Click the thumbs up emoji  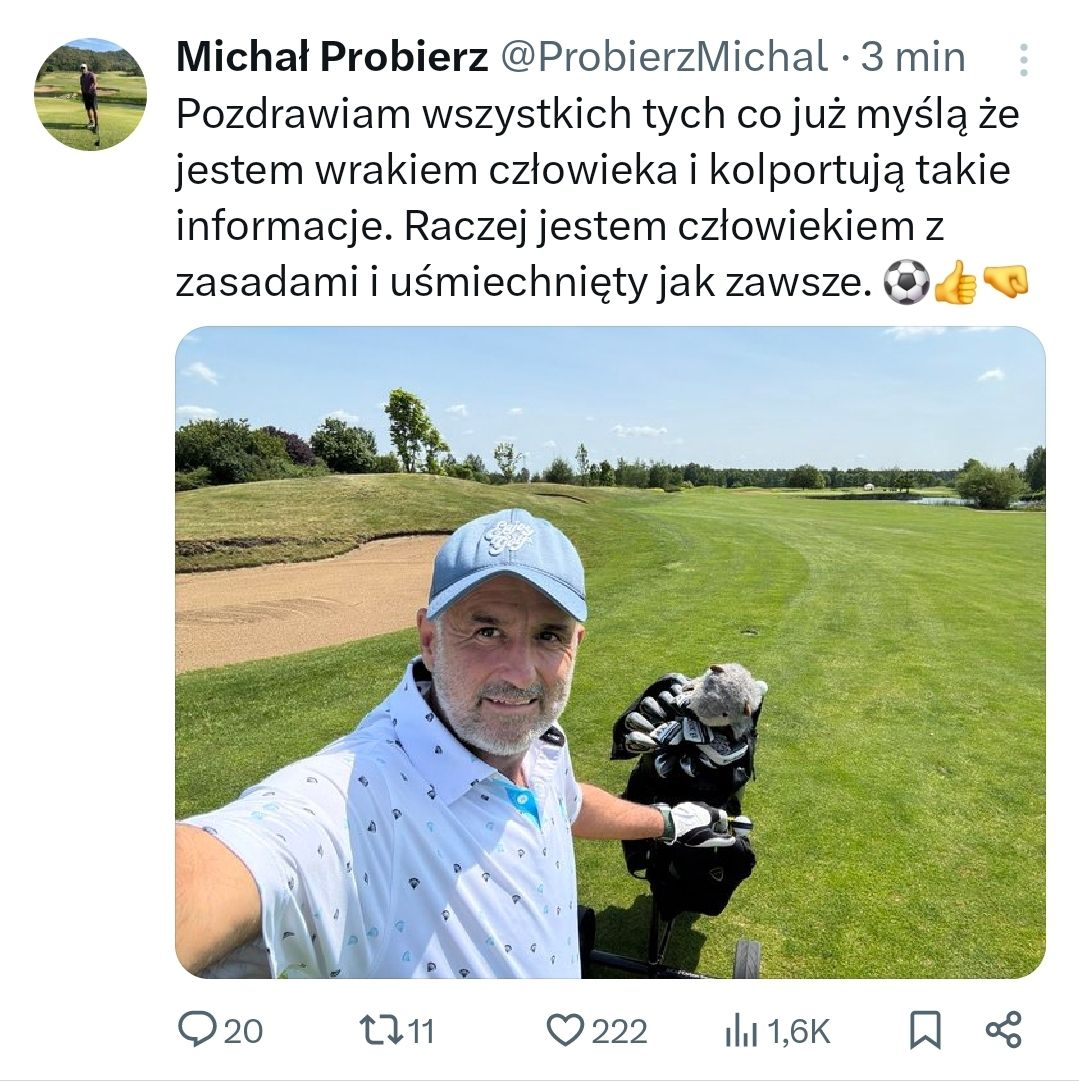956,282
